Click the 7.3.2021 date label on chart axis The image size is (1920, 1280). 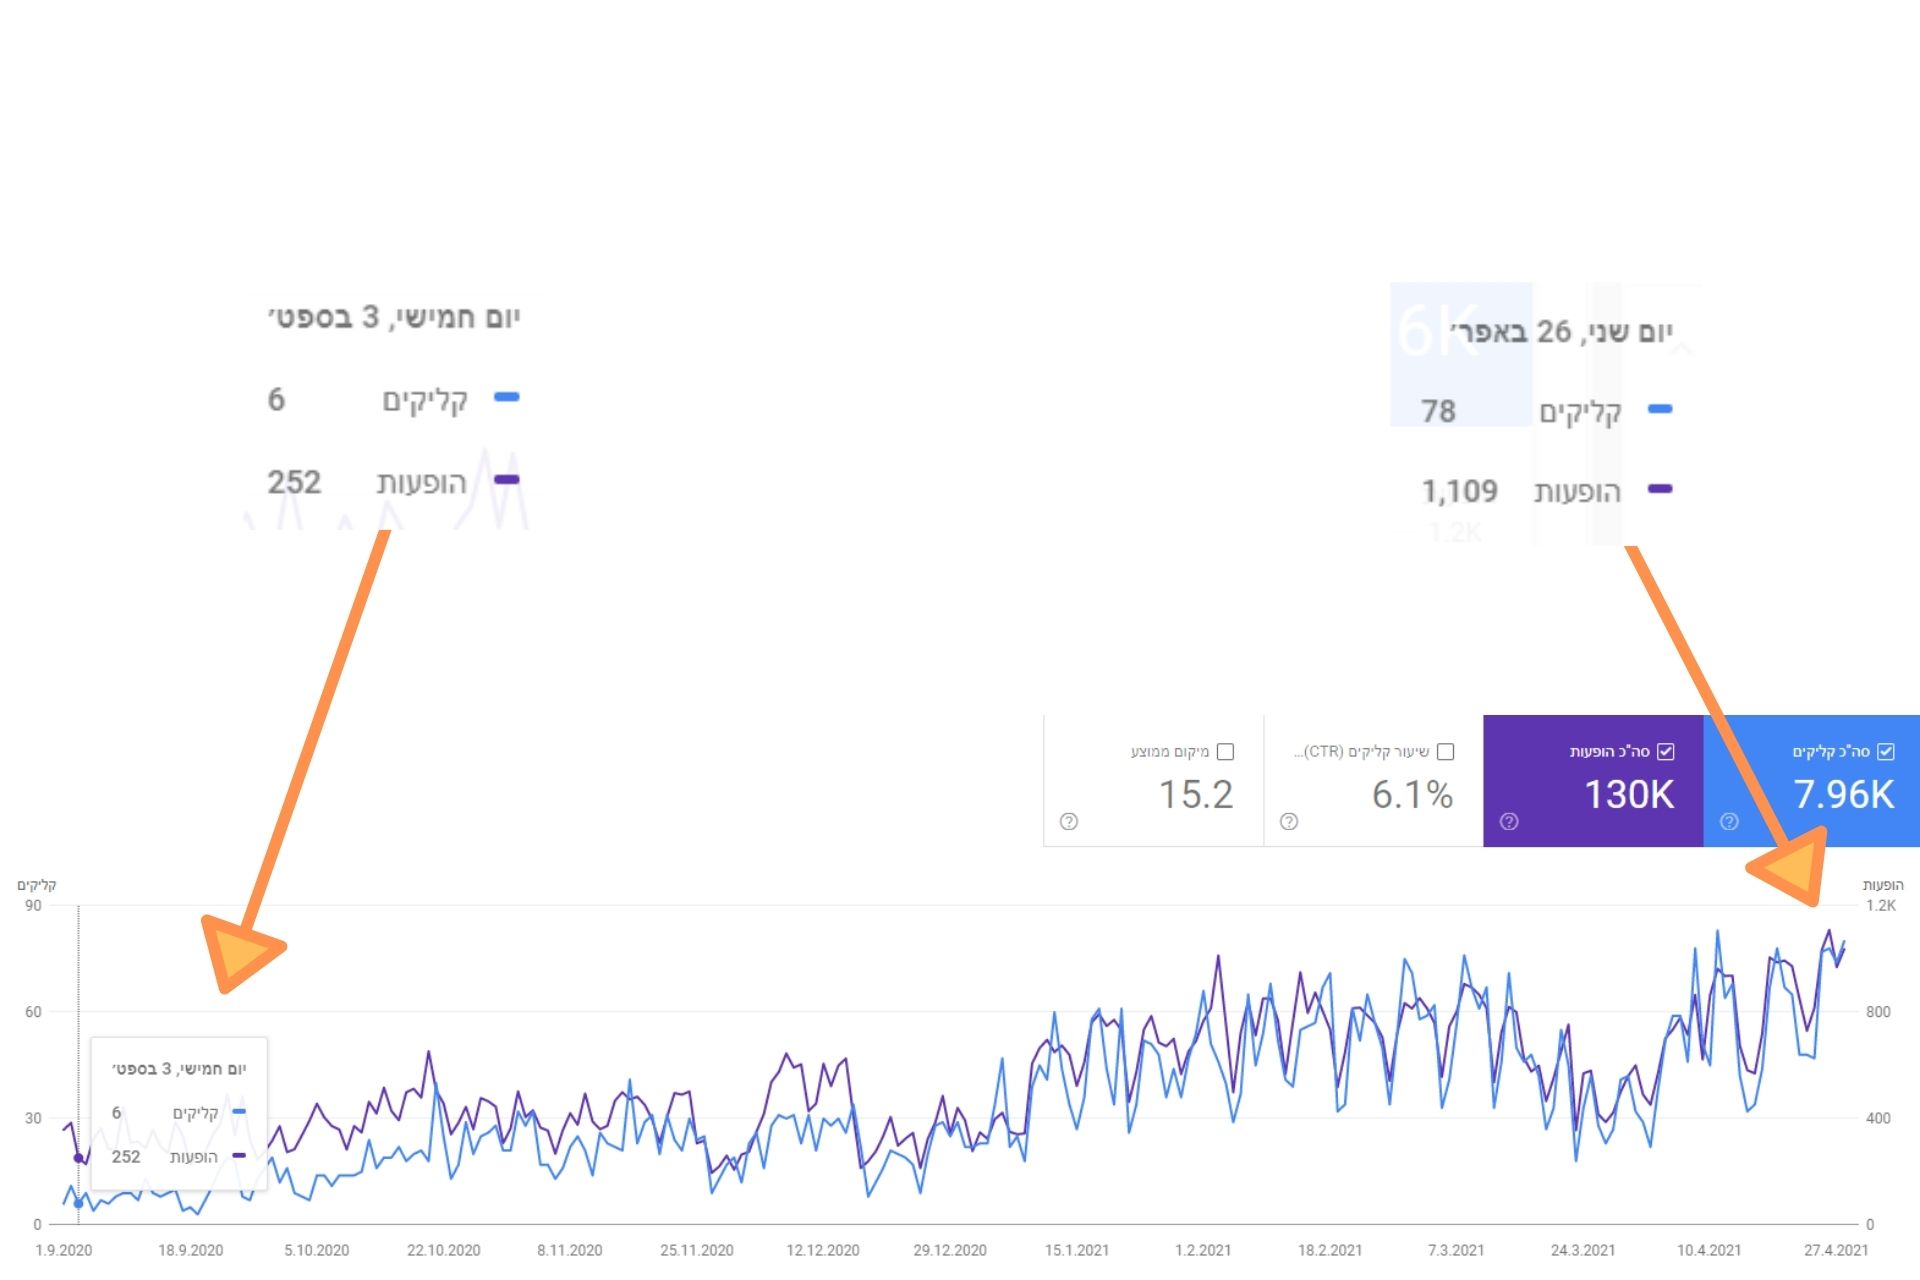pos(1456,1250)
